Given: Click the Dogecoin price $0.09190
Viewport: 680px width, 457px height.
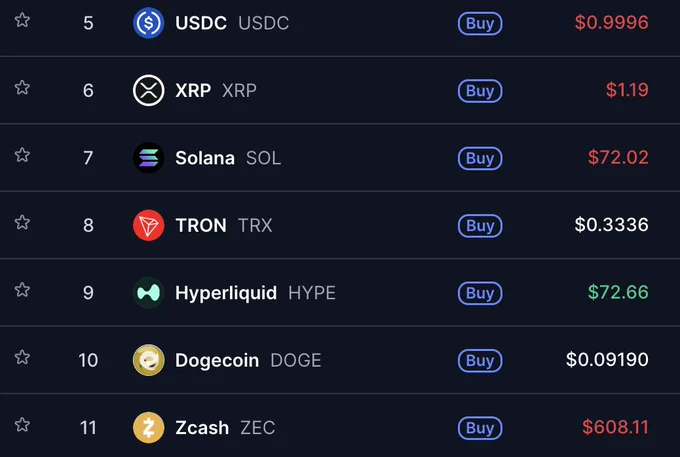Looking at the screenshot, I should (607, 360).
